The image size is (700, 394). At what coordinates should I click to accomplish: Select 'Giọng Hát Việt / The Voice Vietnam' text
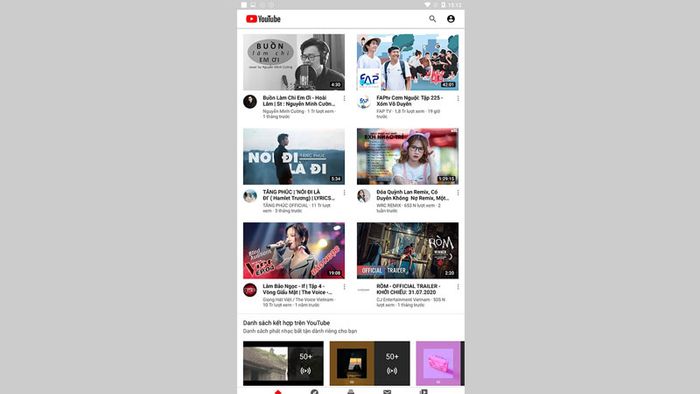(x=298, y=300)
